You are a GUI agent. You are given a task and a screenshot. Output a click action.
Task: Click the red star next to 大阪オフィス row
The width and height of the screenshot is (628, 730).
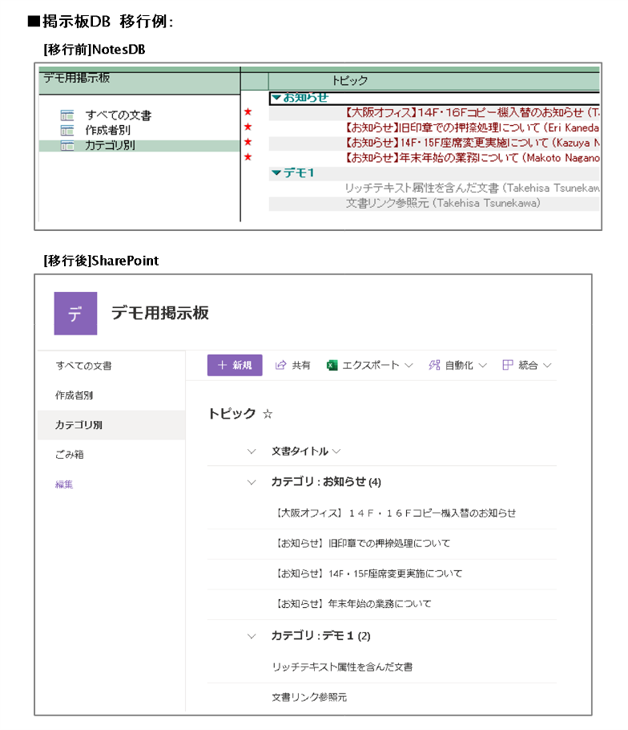pyautogui.click(x=248, y=112)
